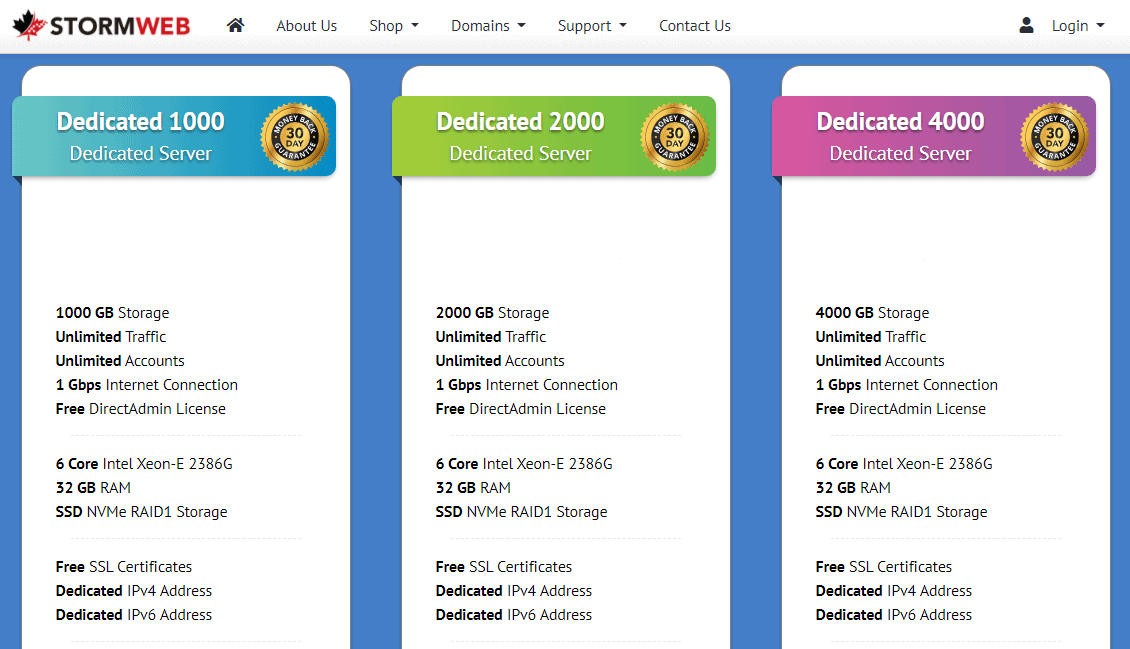Expand the Support dropdown menu
Viewport: 1130px width, 649px height.
[x=592, y=26]
